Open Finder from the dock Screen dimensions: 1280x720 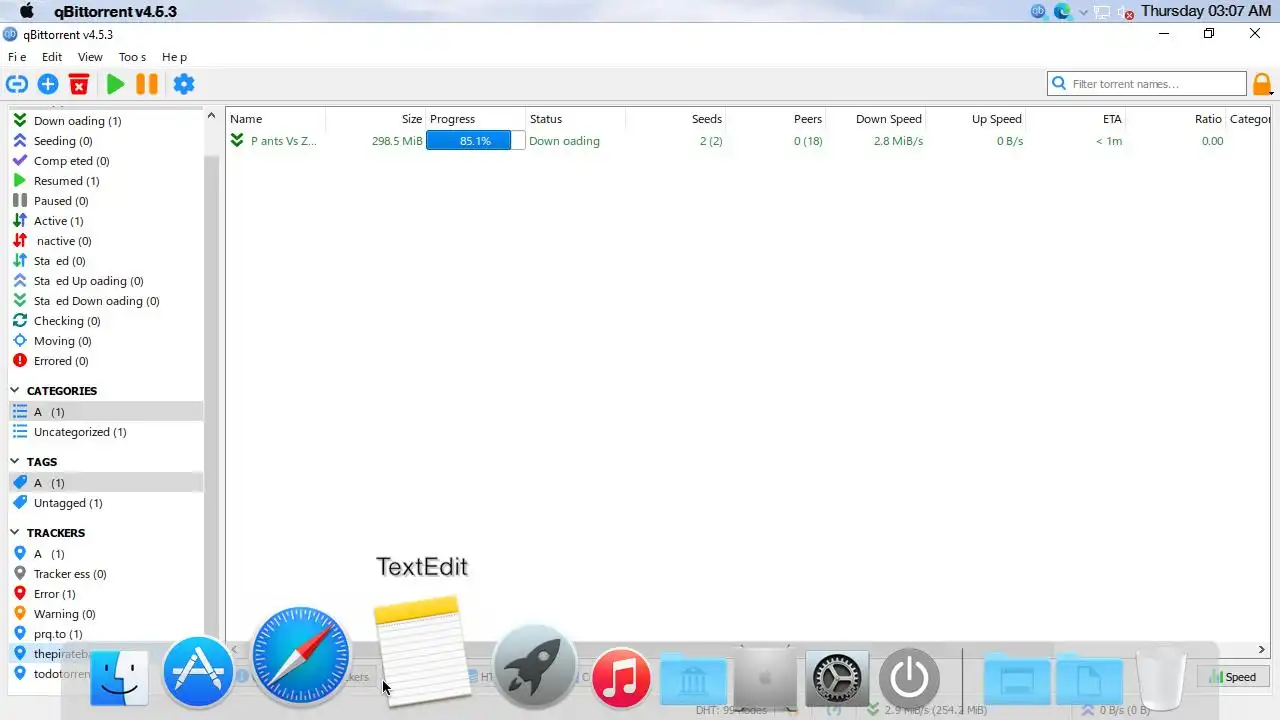pyautogui.click(x=120, y=678)
